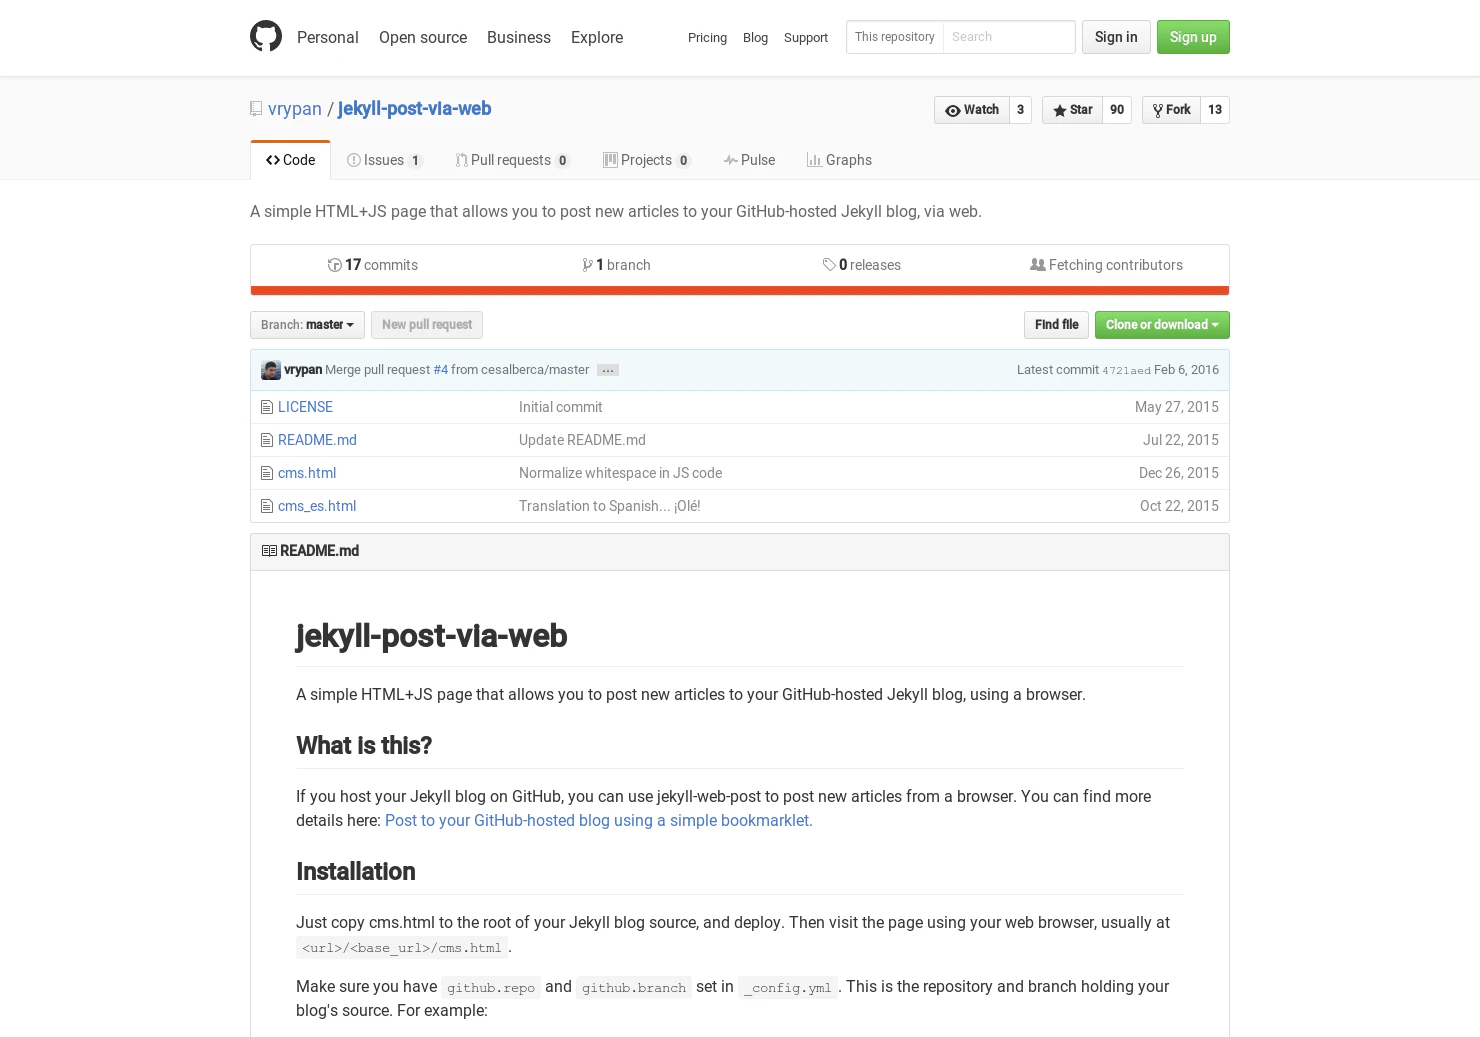
Task: Click the GitHub octocat logo
Action: click(266, 36)
